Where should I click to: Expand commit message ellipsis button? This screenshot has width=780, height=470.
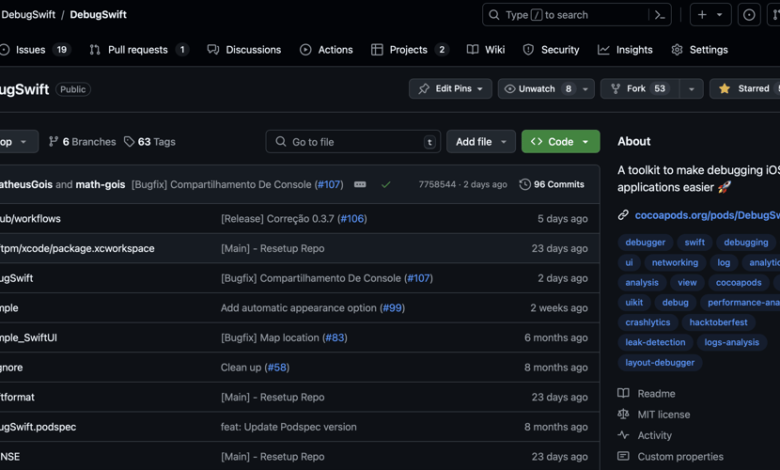click(x=360, y=185)
